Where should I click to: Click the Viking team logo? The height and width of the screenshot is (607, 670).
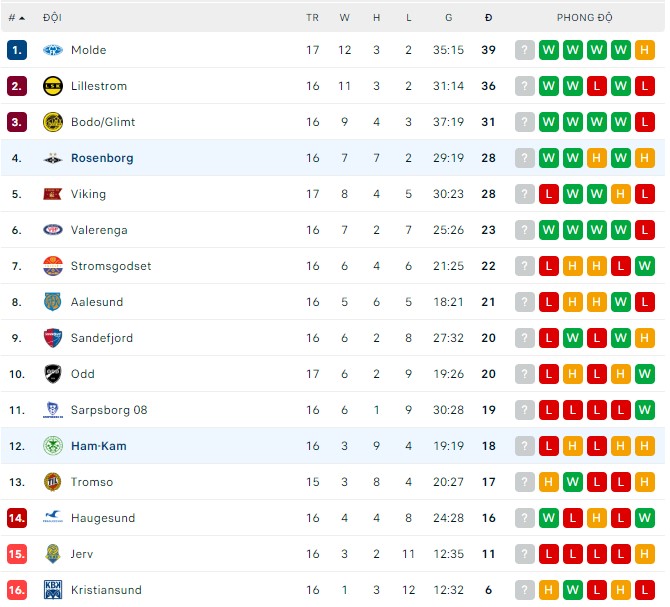(x=53, y=194)
